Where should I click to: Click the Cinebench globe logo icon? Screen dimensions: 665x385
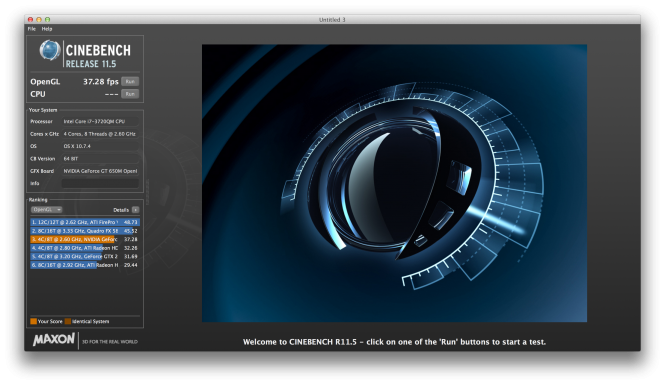click(x=50, y=50)
